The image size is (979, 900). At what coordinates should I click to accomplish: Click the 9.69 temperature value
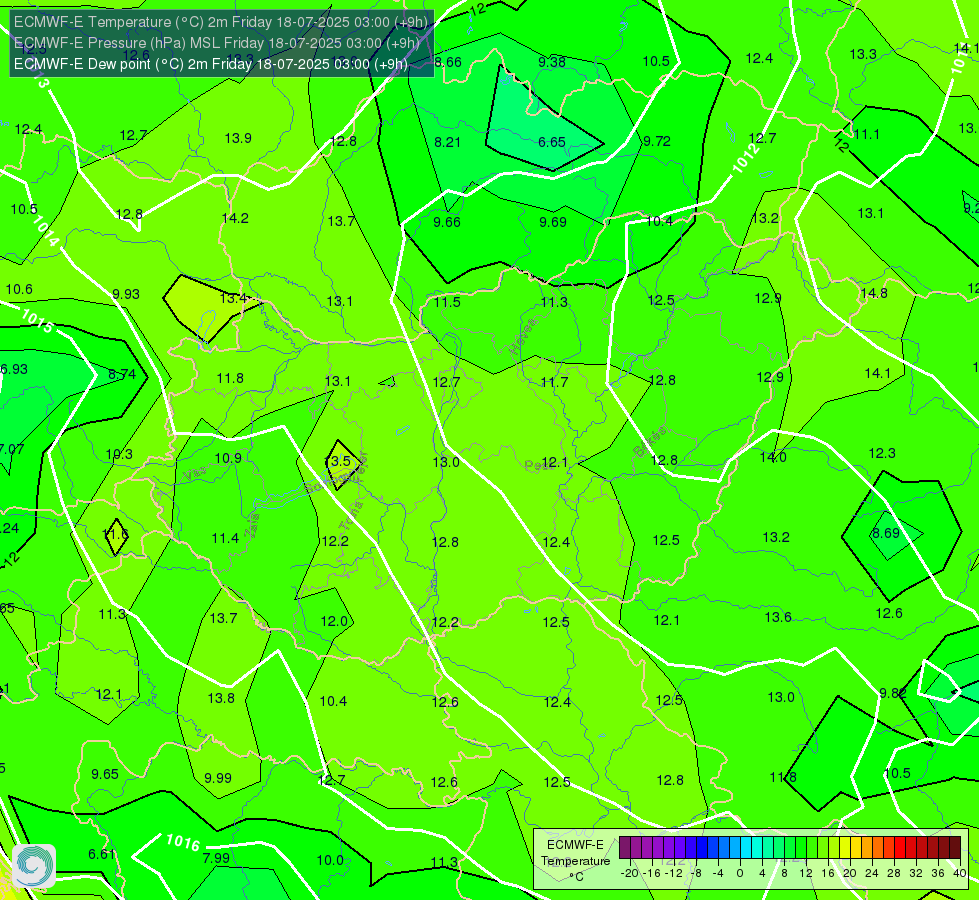[553, 222]
